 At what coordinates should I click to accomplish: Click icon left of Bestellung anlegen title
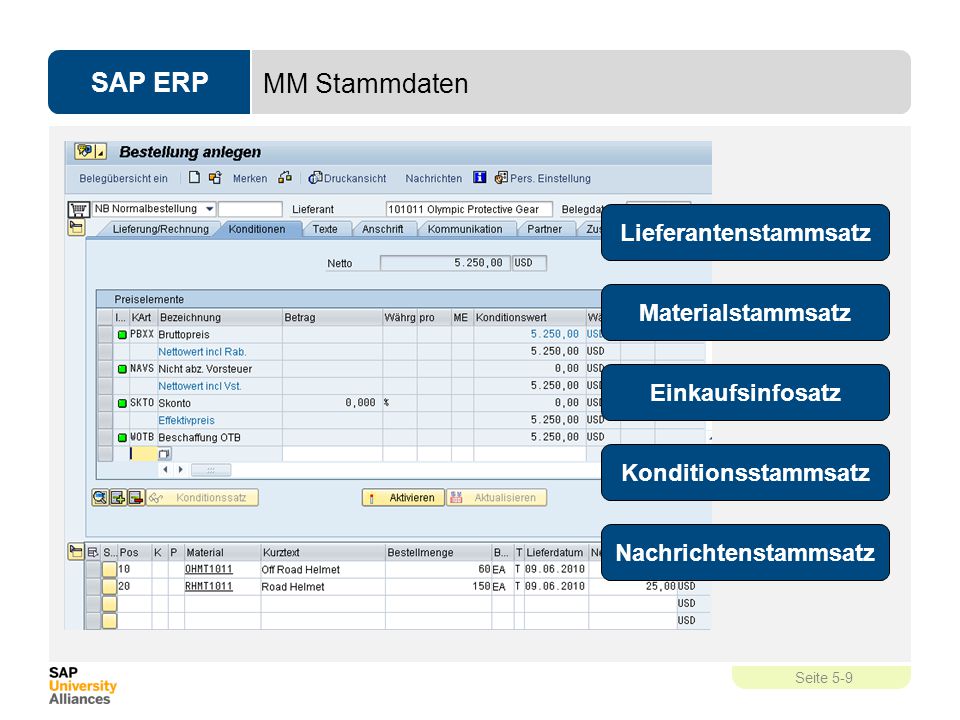tap(91, 151)
